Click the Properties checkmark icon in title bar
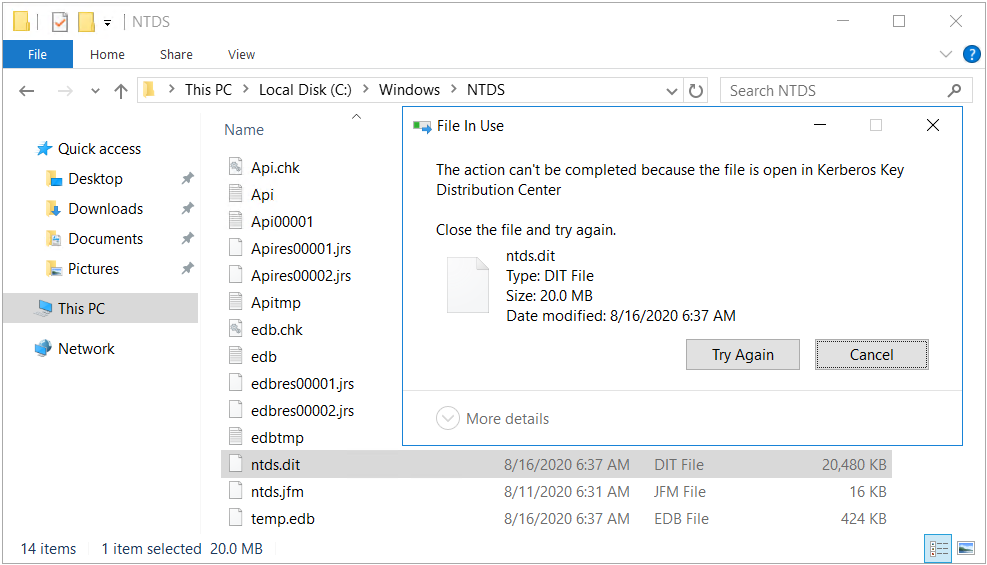987x565 pixels. tap(60, 22)
